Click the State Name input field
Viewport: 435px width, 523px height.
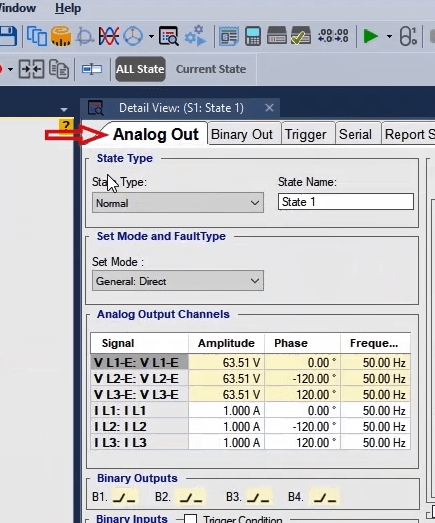346,202
